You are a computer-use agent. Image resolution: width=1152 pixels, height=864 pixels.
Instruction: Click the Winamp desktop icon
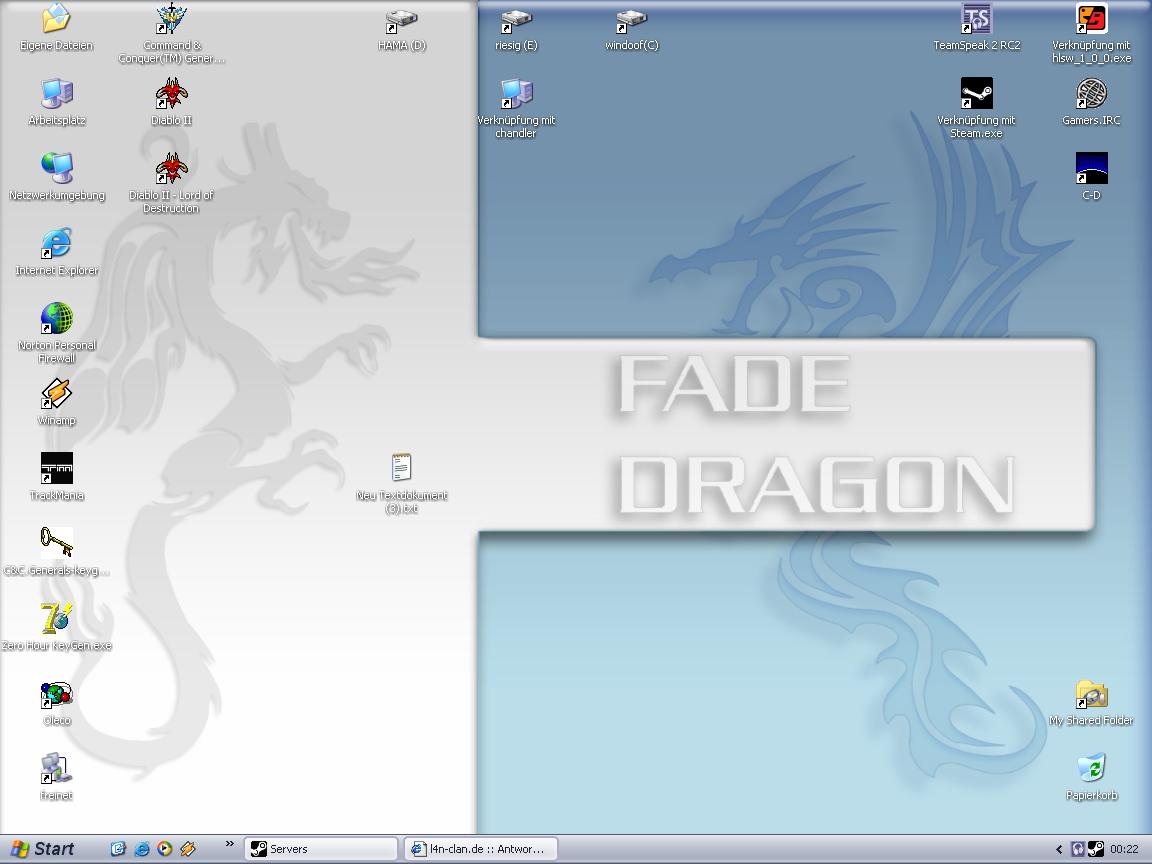tap(56, 395)
